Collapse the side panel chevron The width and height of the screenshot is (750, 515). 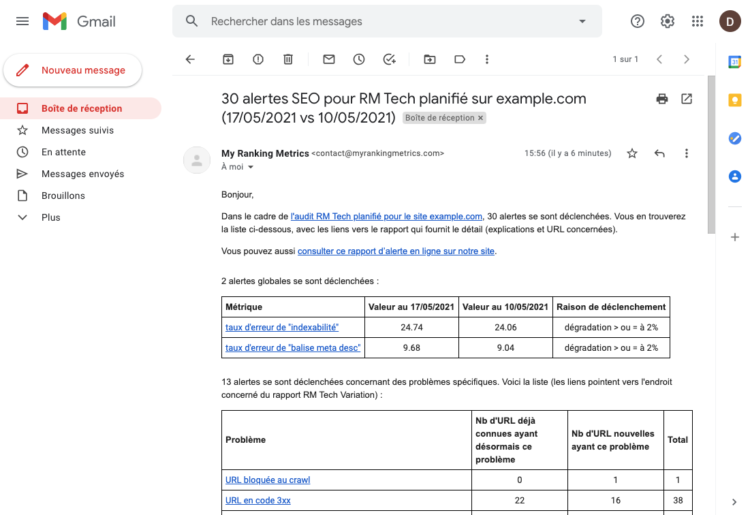(734, 502)
